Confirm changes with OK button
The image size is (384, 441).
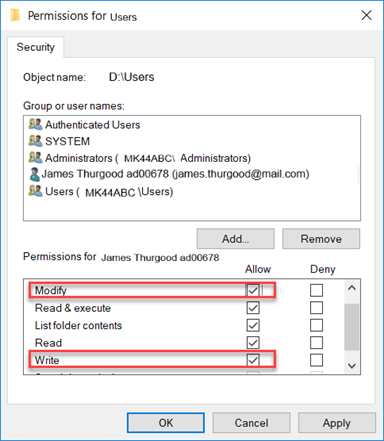click(x=166, y=423)
